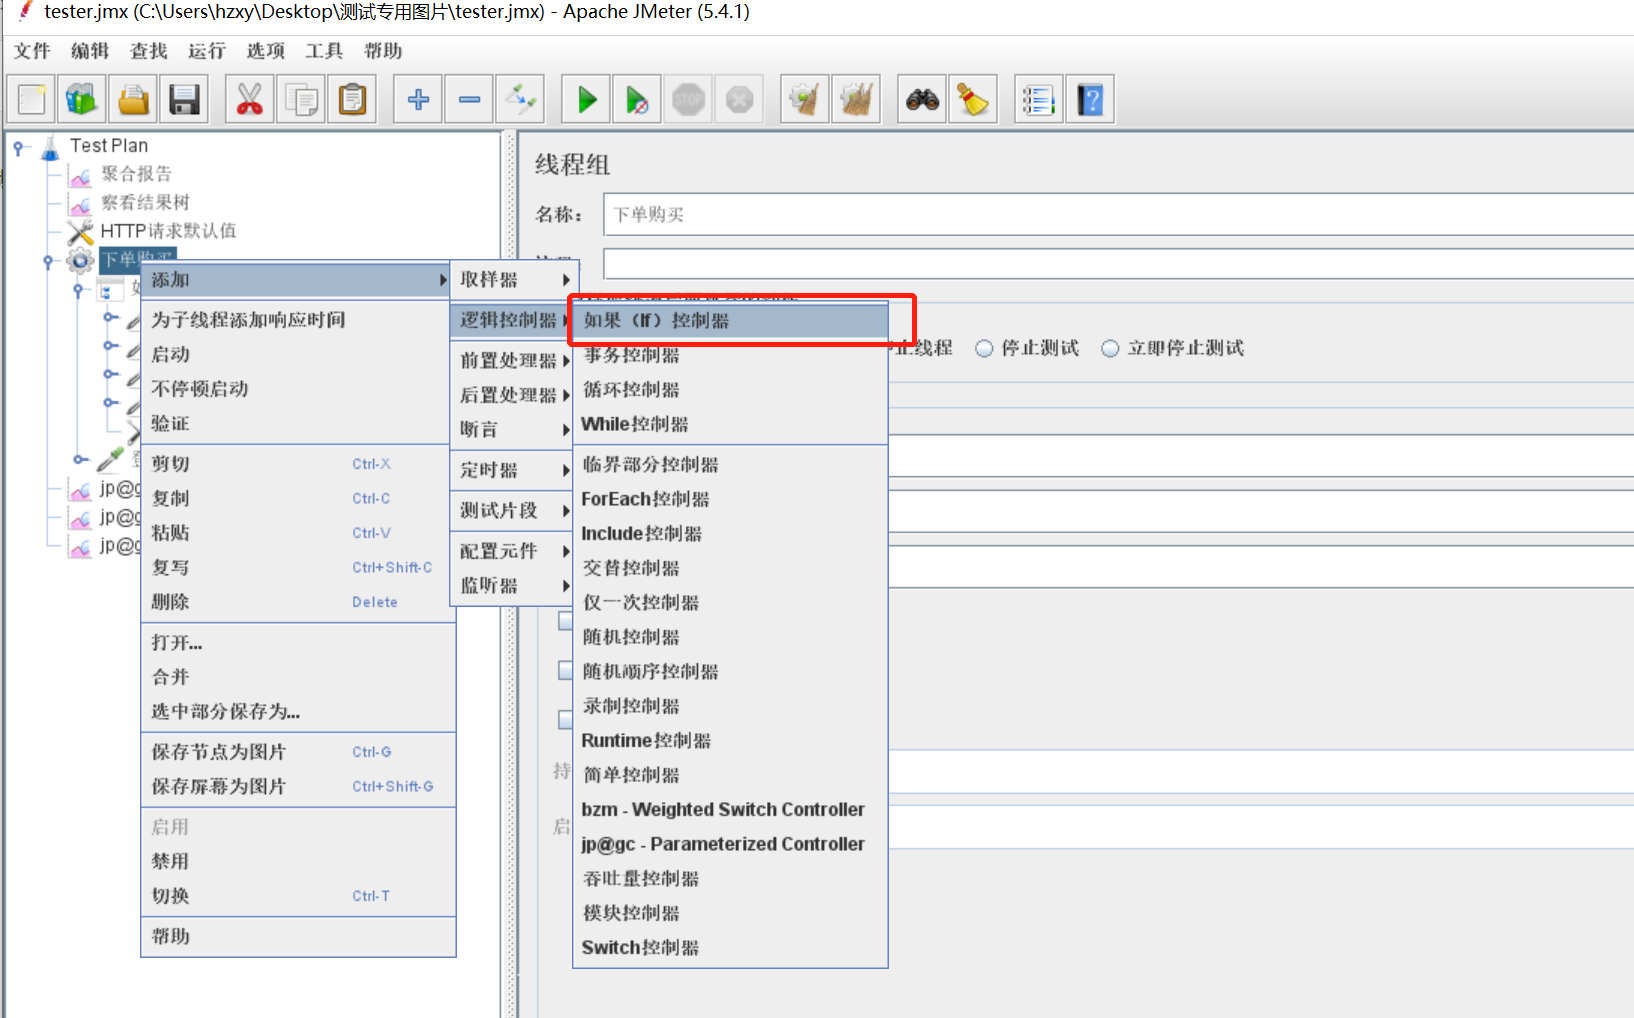Viewport: 1634px width, 1018px height.
Task: Choose While控制器 from submenu
Action: 730,424
